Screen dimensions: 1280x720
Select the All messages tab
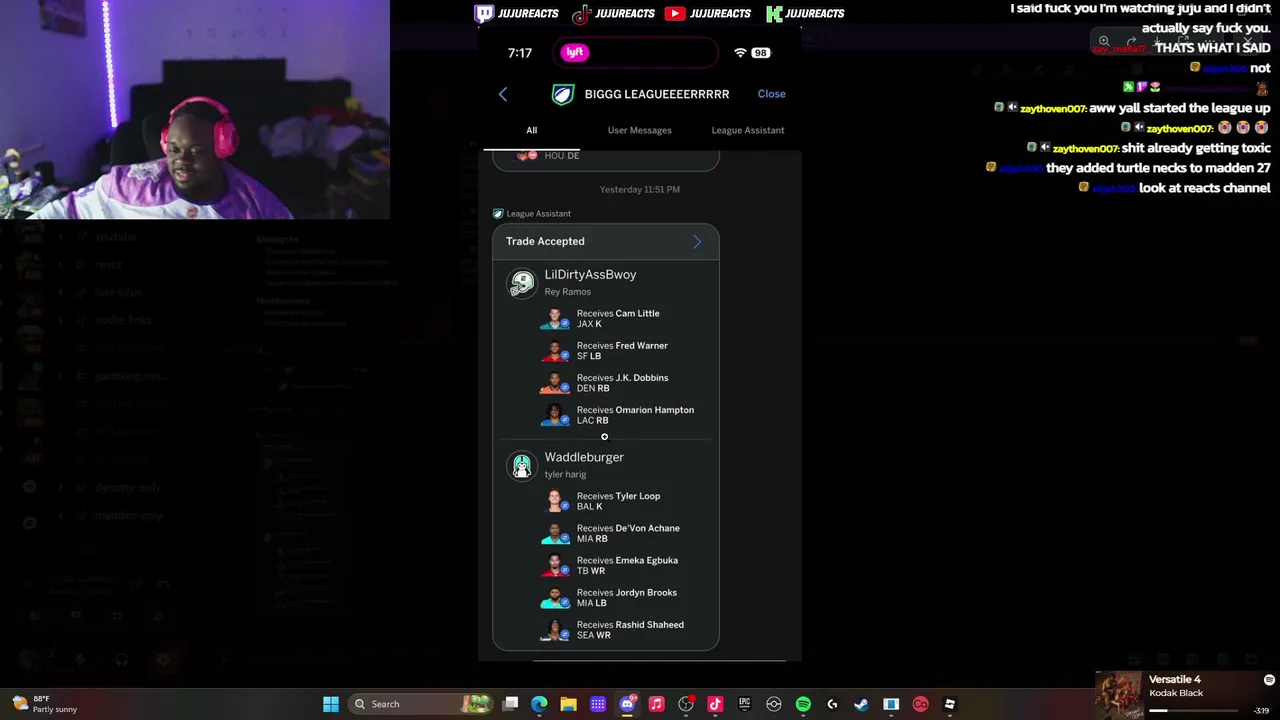tap(532, 130)
